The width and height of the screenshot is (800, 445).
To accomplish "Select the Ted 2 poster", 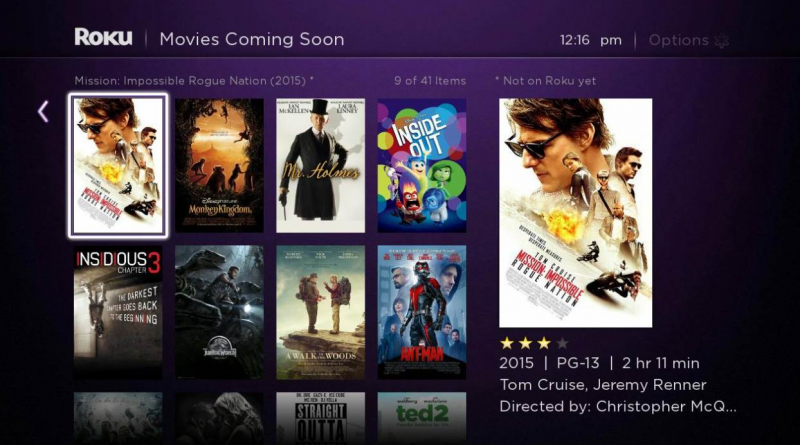I will pyautogui.click(x=421, y=418).
